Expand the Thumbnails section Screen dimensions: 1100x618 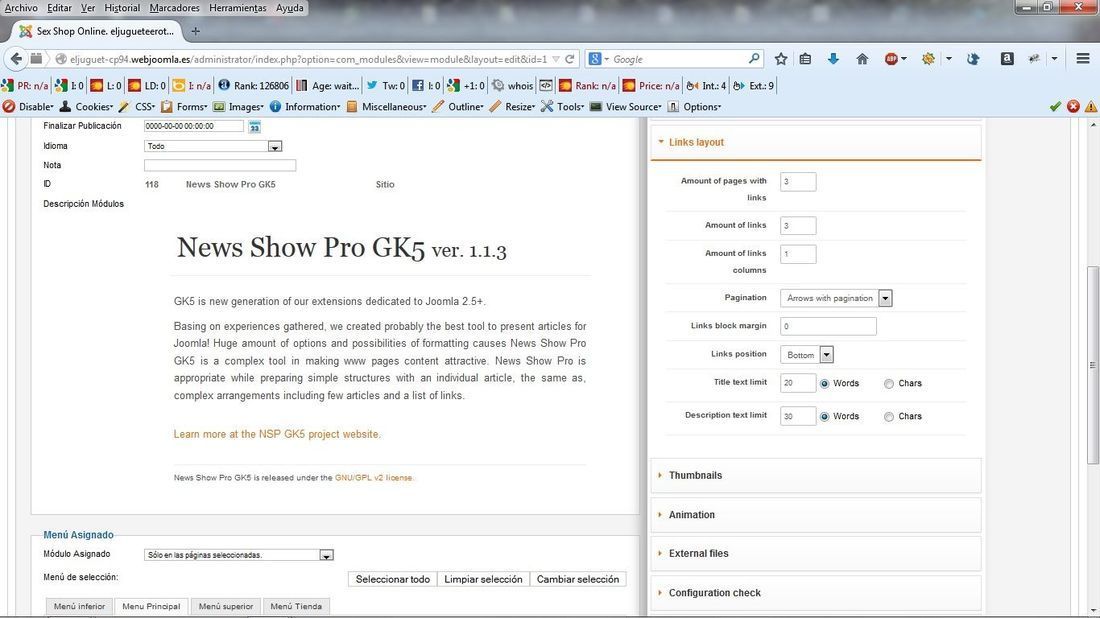coord(816,476)
